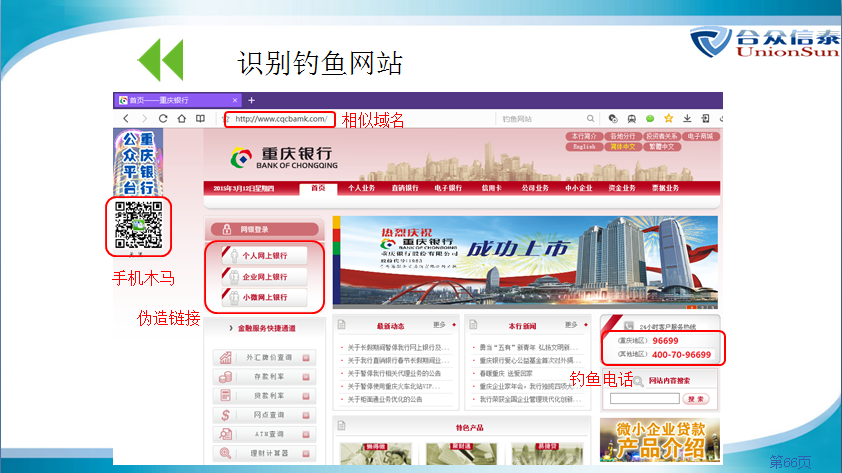
Task: Open a new browser tab with plus
Action: (x=251, y=100)
